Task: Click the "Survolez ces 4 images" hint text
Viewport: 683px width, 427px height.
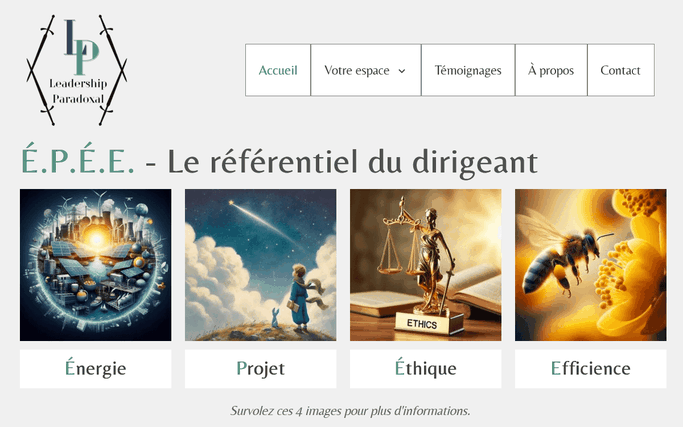Action: [350, 411]
